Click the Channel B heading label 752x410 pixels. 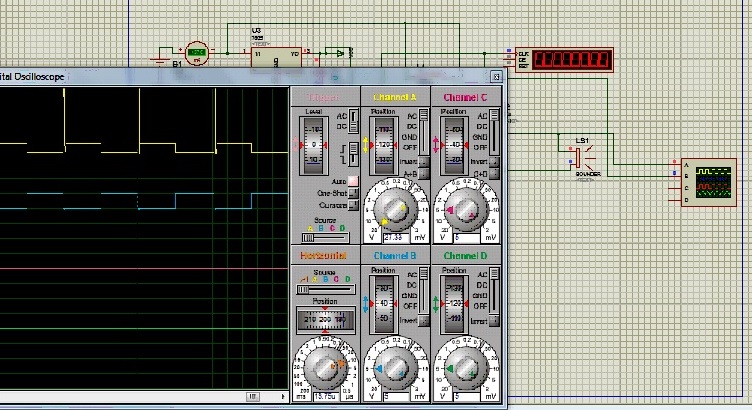coord(395,256)
